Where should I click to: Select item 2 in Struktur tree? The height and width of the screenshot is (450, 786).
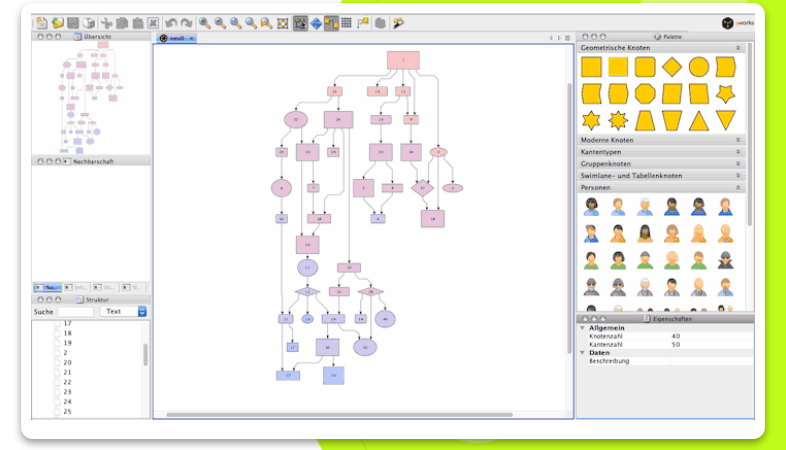[x=65, y=353]
